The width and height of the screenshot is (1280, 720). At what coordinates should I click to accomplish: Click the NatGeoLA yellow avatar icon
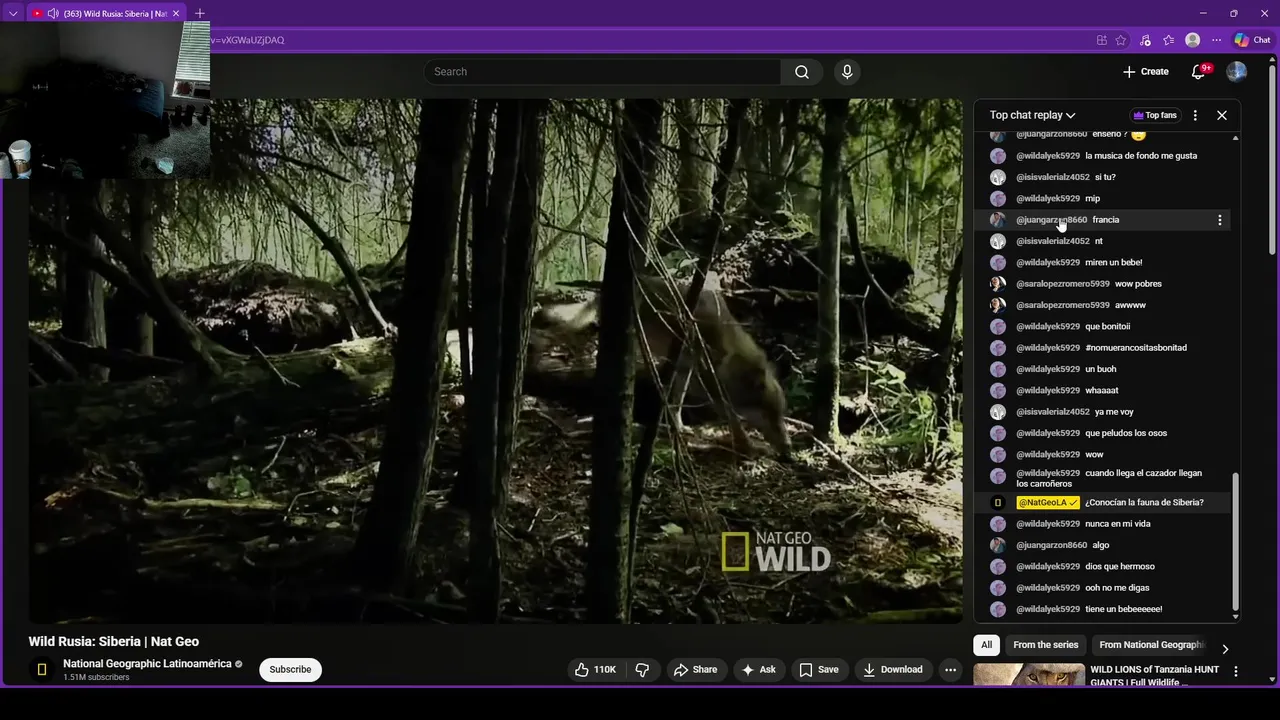998,503
